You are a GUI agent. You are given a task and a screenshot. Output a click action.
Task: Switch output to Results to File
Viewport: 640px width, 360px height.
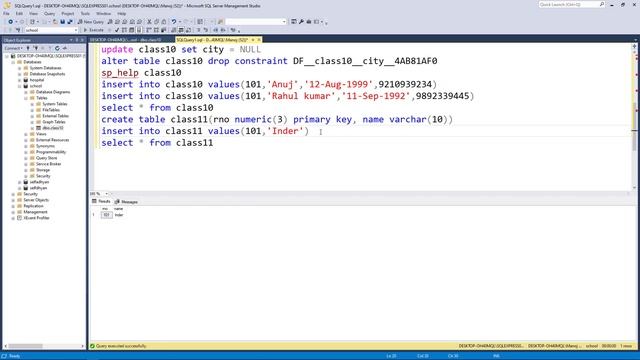click(x=189, y=30)
